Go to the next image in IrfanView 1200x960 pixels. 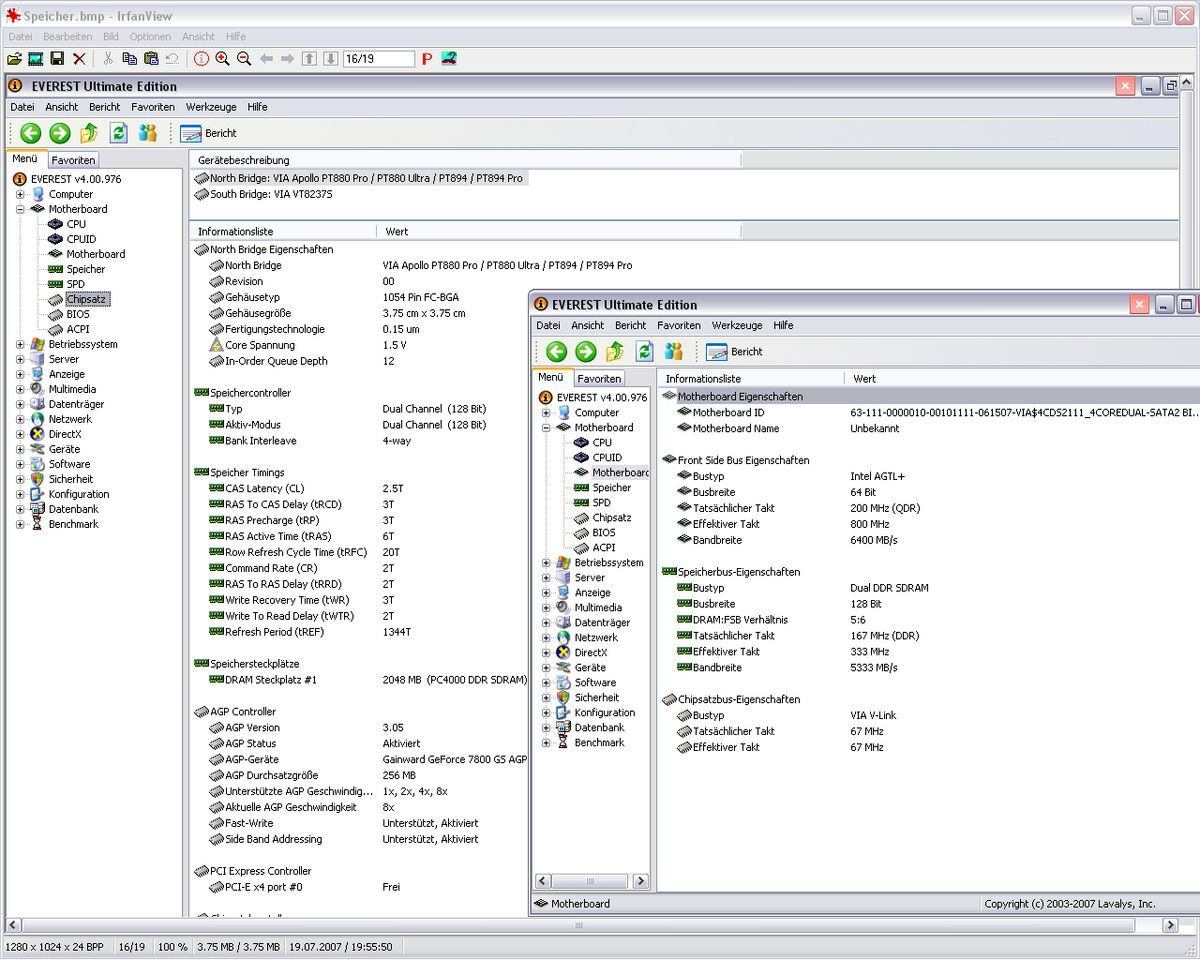click(x=288, y=59)
